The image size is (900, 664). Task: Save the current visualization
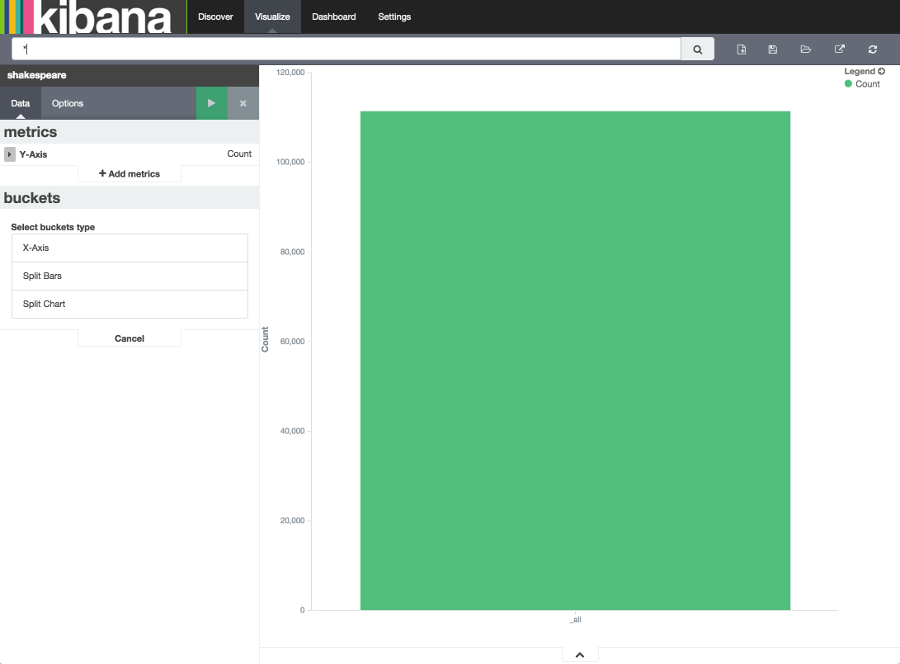772,48
